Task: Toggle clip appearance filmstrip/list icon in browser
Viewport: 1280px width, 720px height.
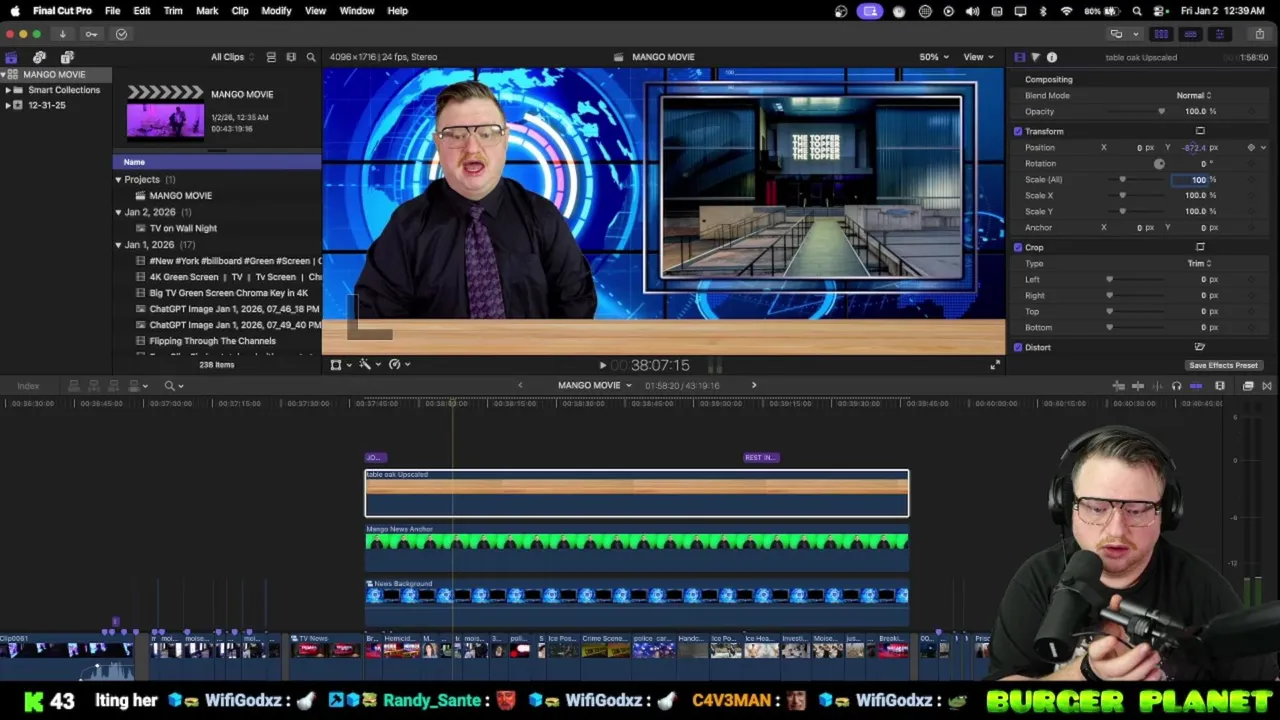Action: (x=271, y=57)
